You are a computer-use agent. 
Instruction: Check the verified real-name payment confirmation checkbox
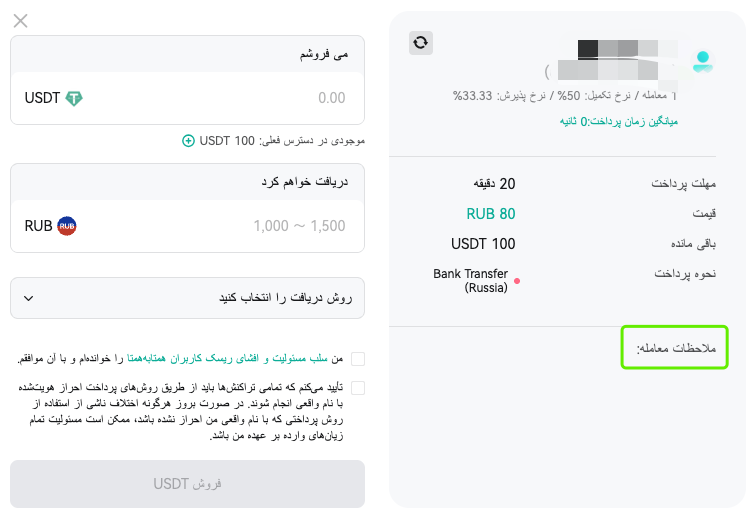coord(358,388)
